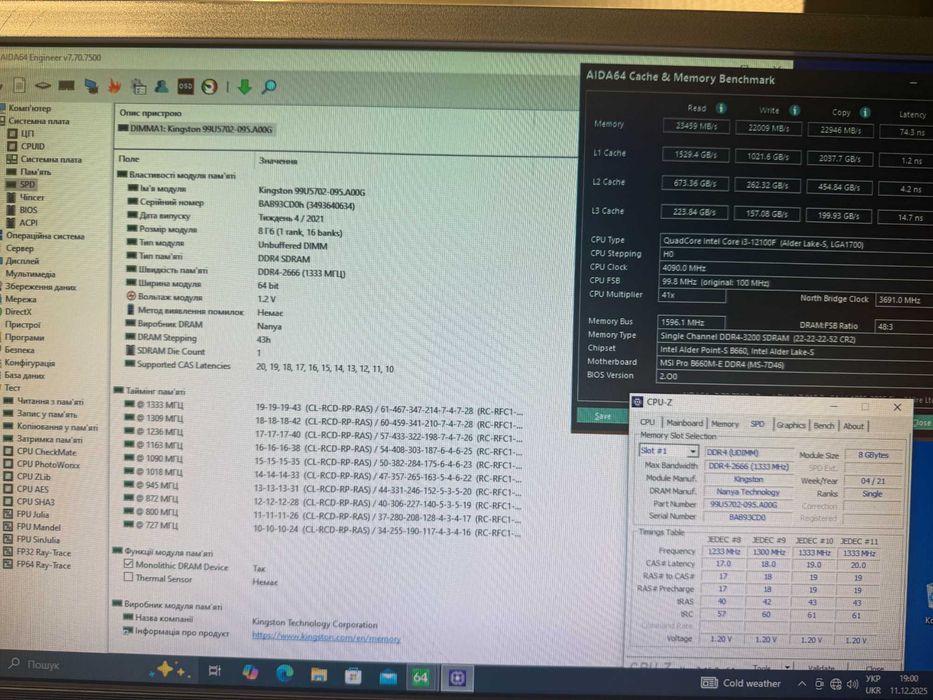Viewport: 933px width, 700px height.
Task: Open volume control in system tray
Action: coord(853,685)
